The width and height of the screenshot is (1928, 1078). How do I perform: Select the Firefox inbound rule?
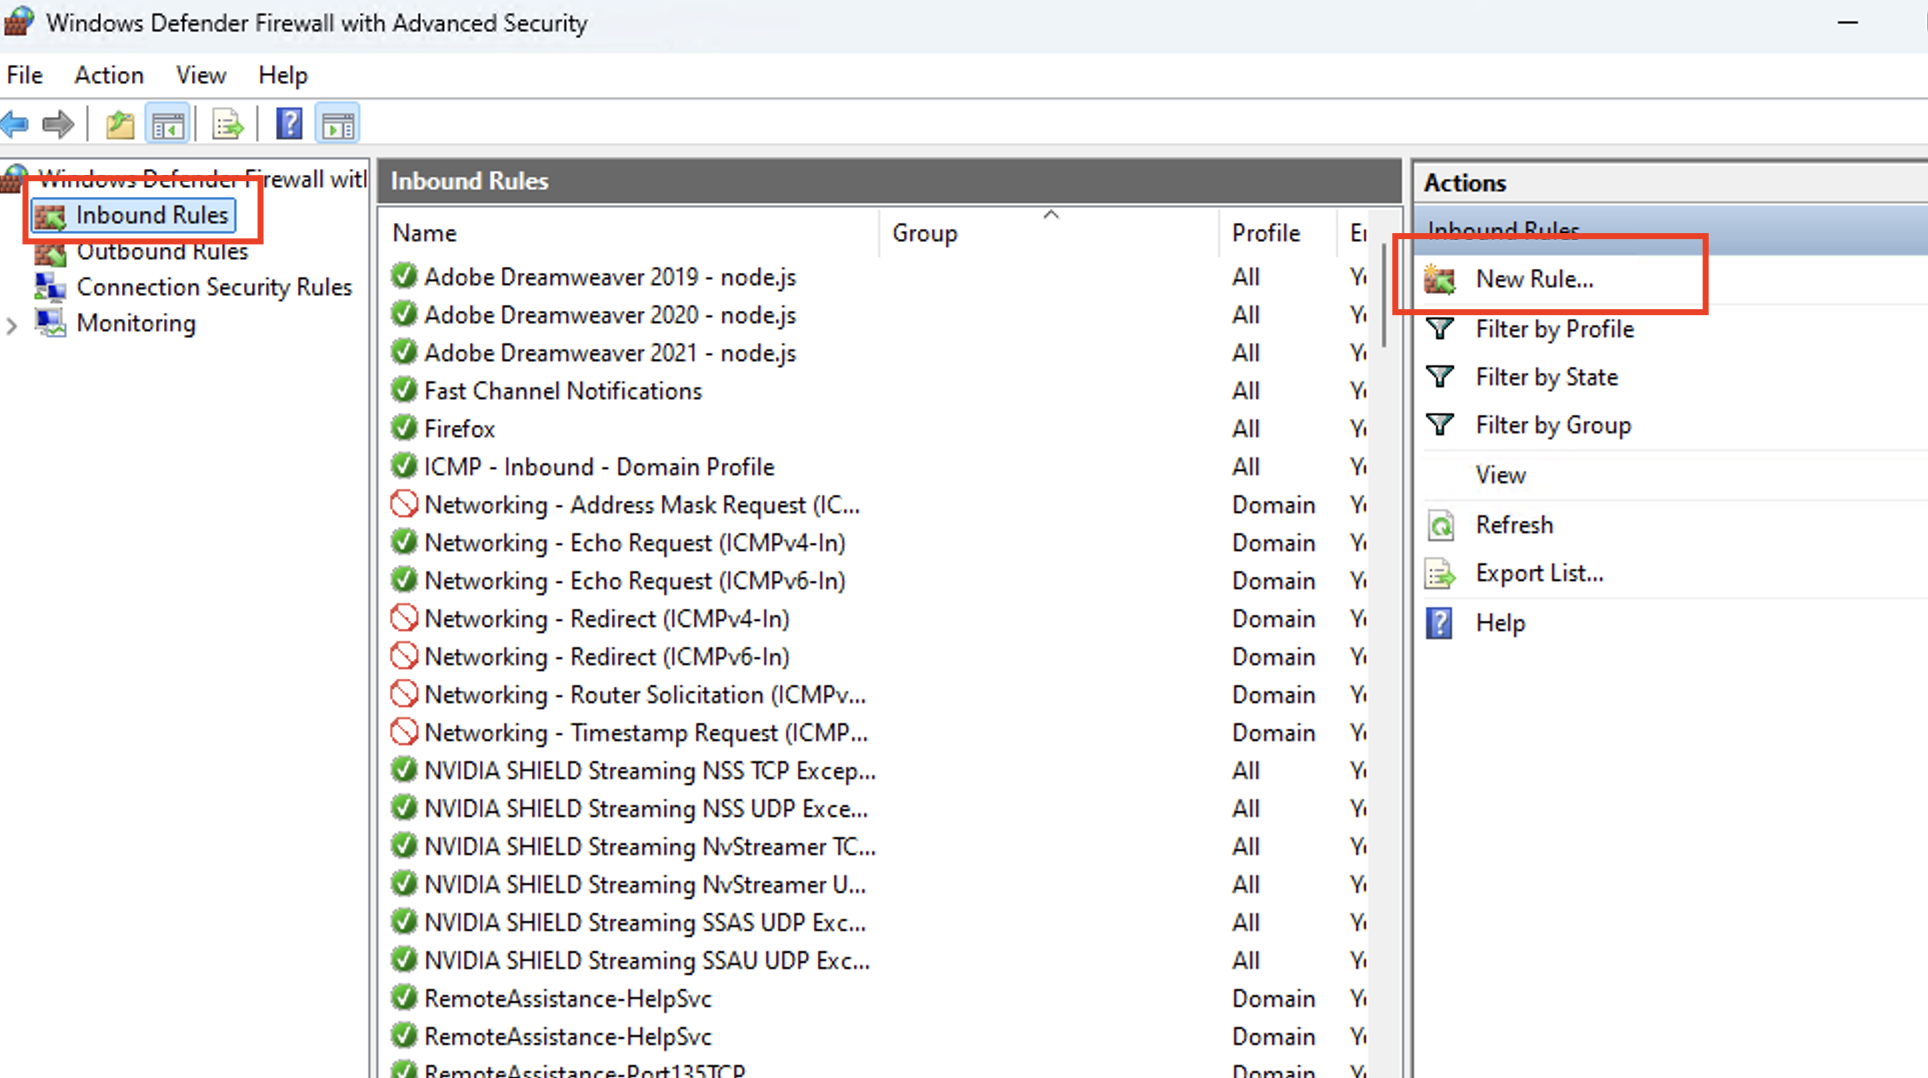tap(459, 429)
